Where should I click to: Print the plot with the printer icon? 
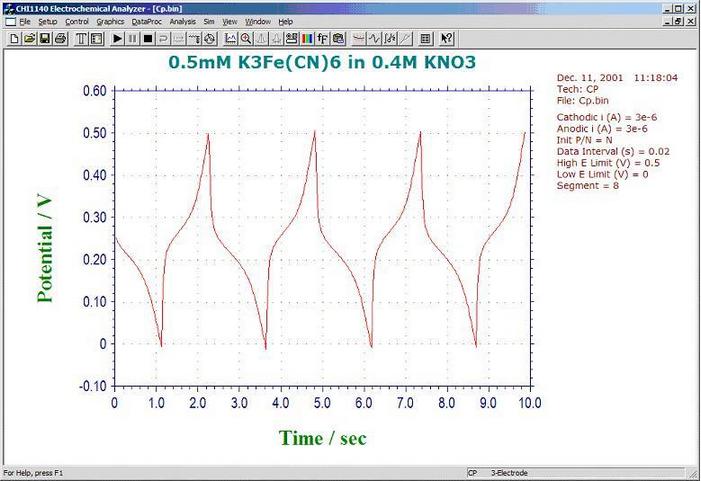(x=60, y=39)
